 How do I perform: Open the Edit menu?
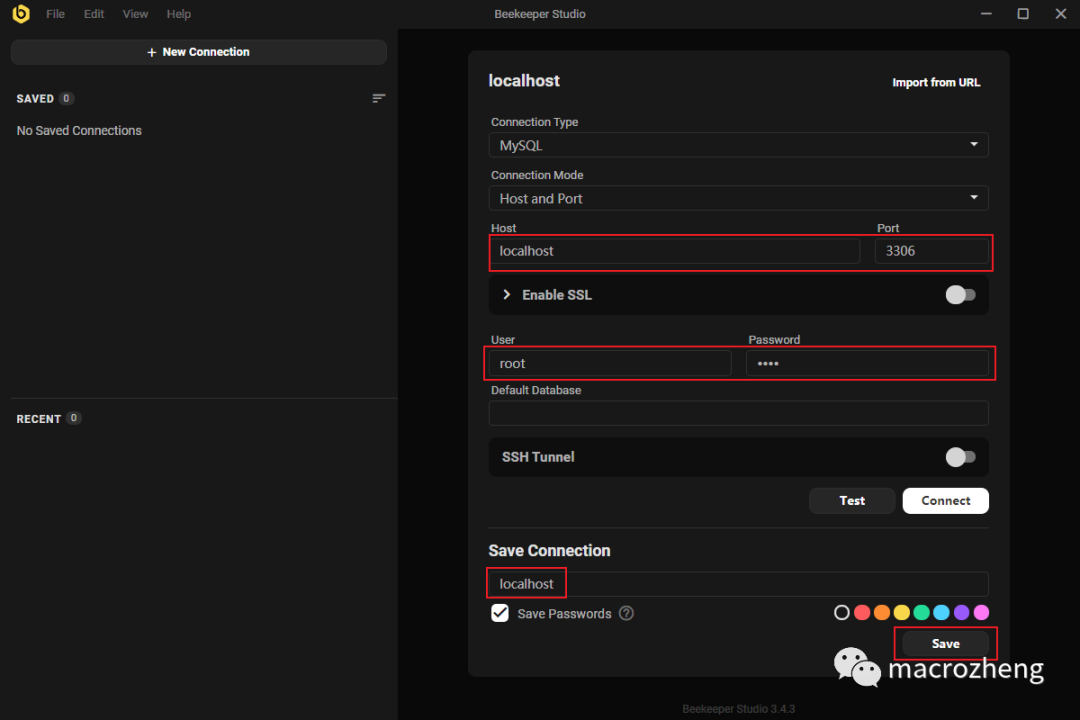click(x=94, y=14)
